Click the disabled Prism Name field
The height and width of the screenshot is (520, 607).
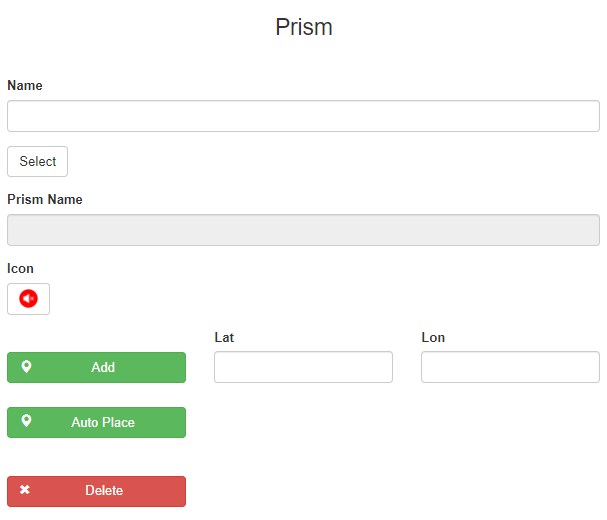pos(303,230)
